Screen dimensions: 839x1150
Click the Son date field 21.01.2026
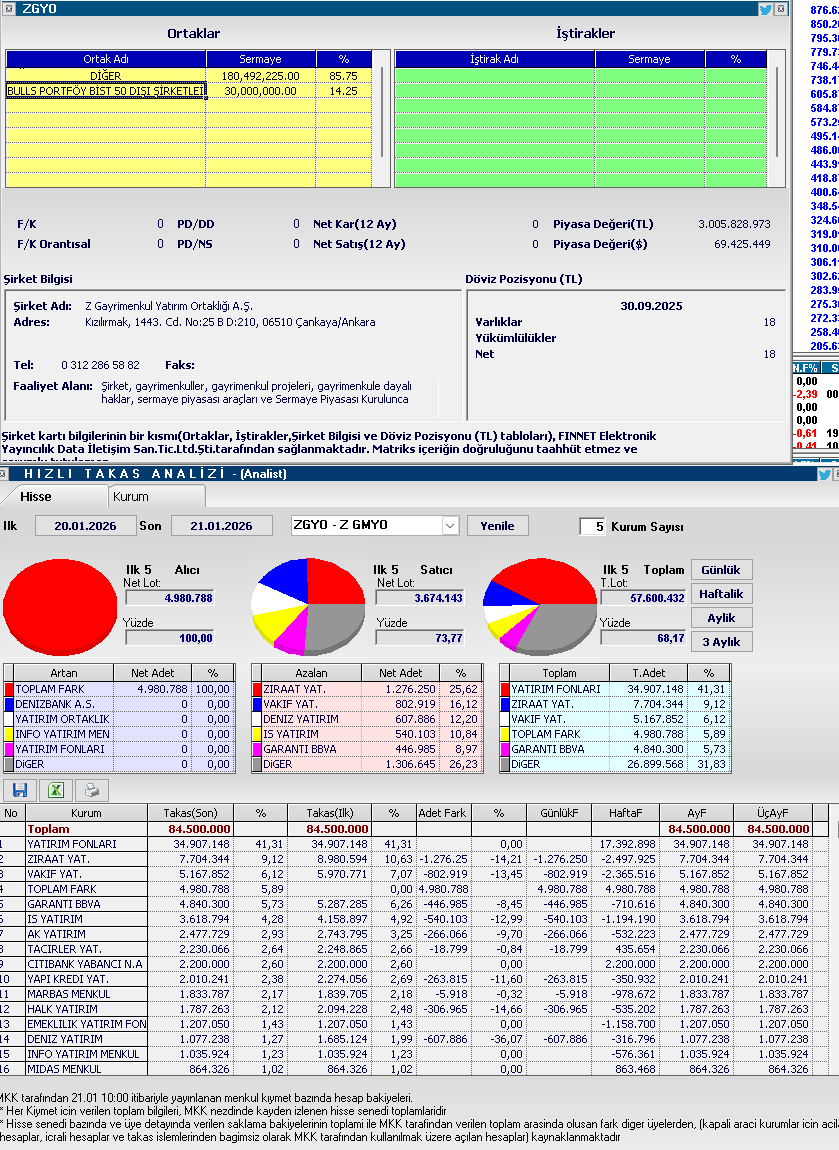coord(221,526)
